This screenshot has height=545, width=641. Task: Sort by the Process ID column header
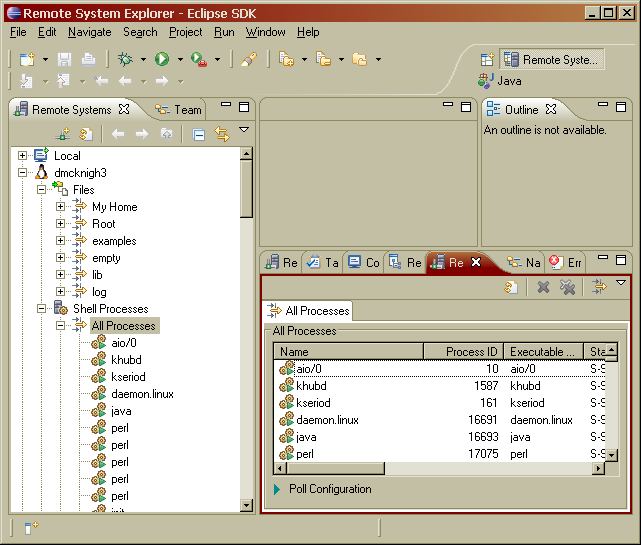(463, 352)
